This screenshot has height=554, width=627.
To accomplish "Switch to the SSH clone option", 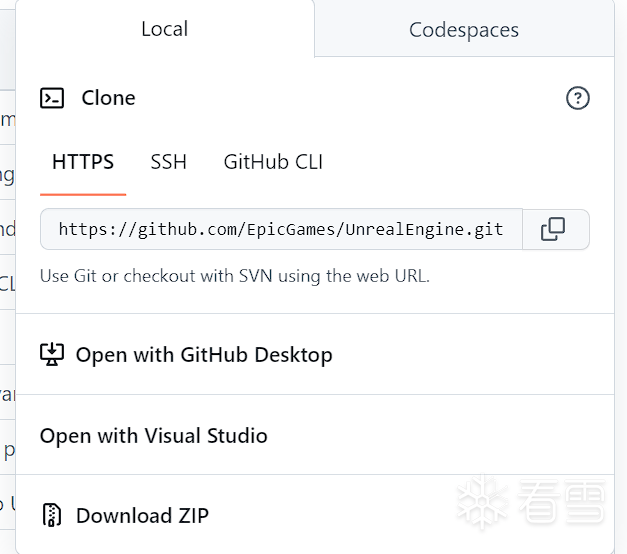I will (168, 162).
